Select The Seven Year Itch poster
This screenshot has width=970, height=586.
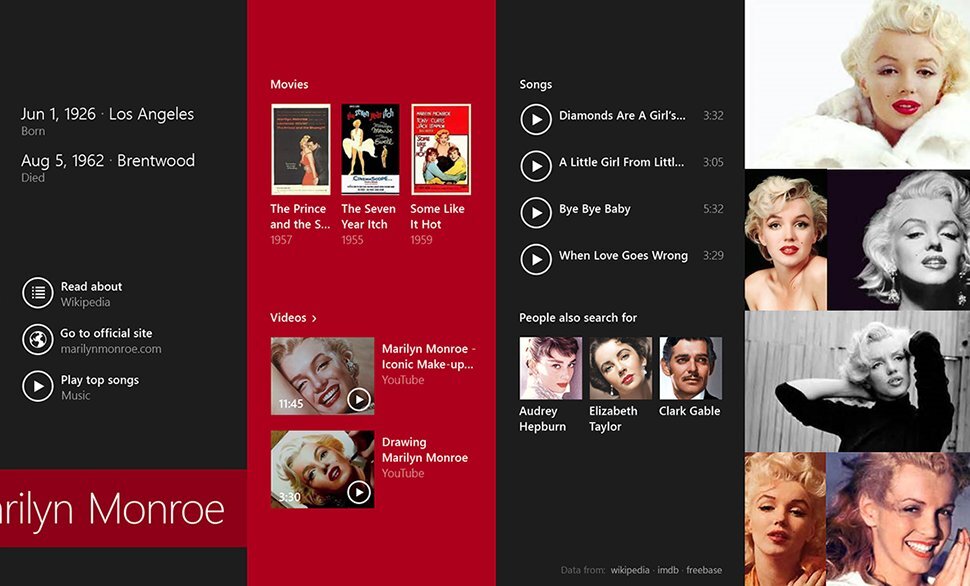pos(368,147)
